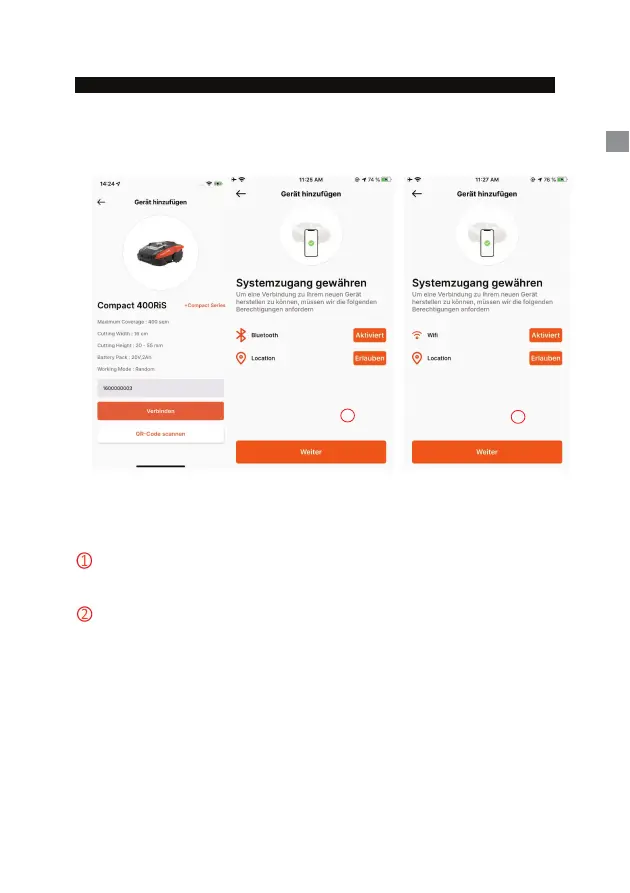Viewport: 630px width, 893px height.
Task: Tap back arrow on the Bluetooth permission screen
Action: pyautogui.click(x=241, y=194)
